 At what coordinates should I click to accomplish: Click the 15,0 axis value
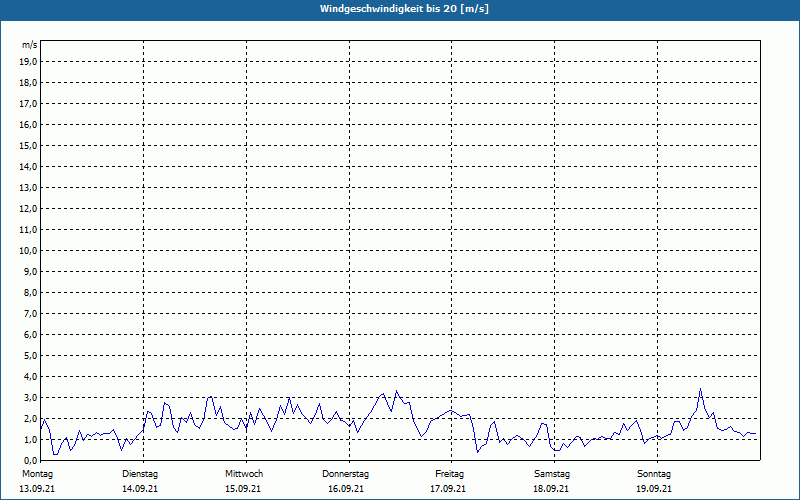click(30, 145)
